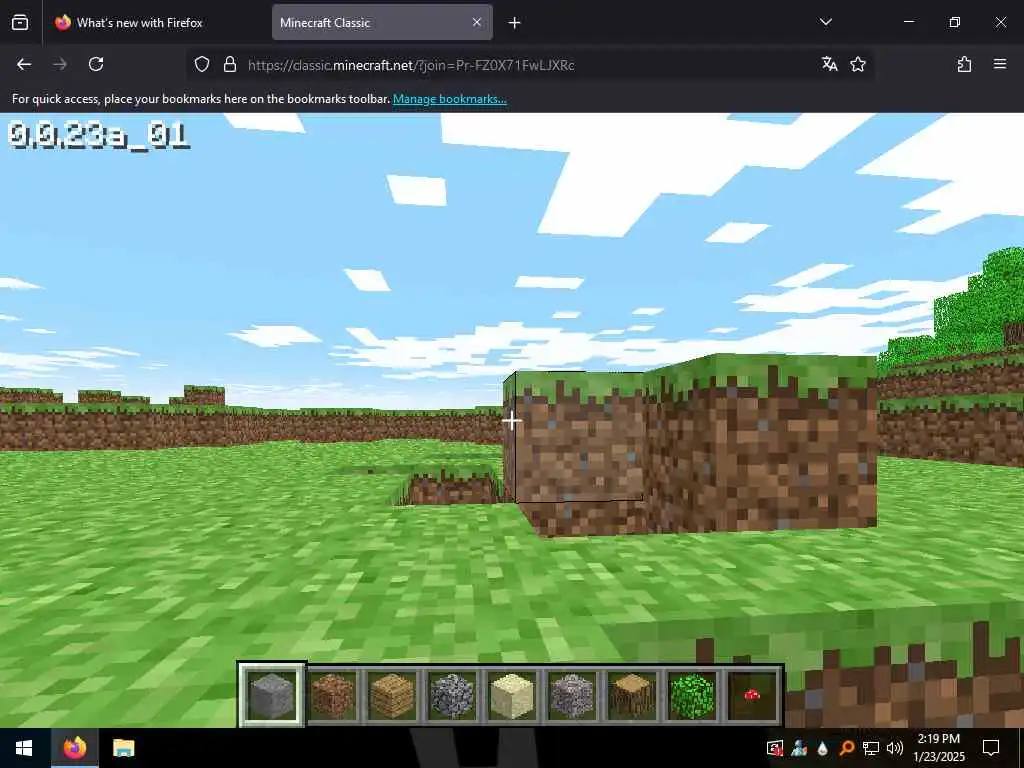Open network status tray icon

(871, 748)
